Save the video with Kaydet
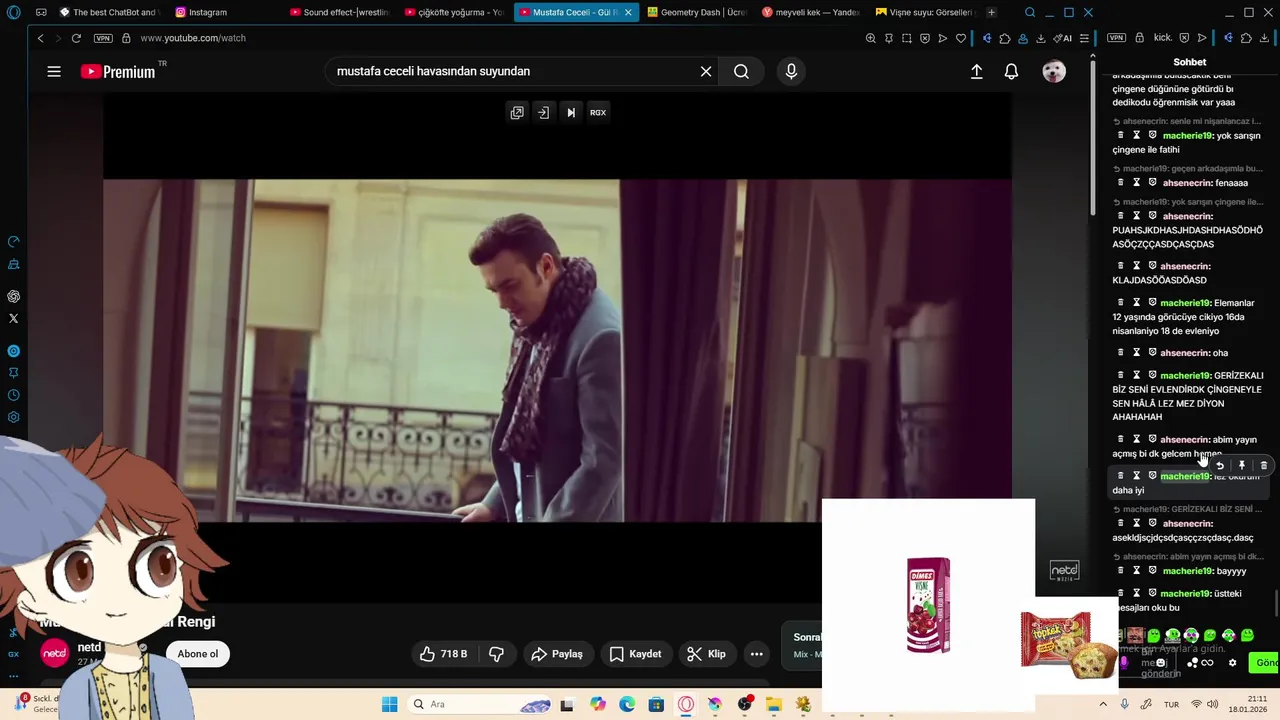The image size is (1280, 720). point(636,654)
